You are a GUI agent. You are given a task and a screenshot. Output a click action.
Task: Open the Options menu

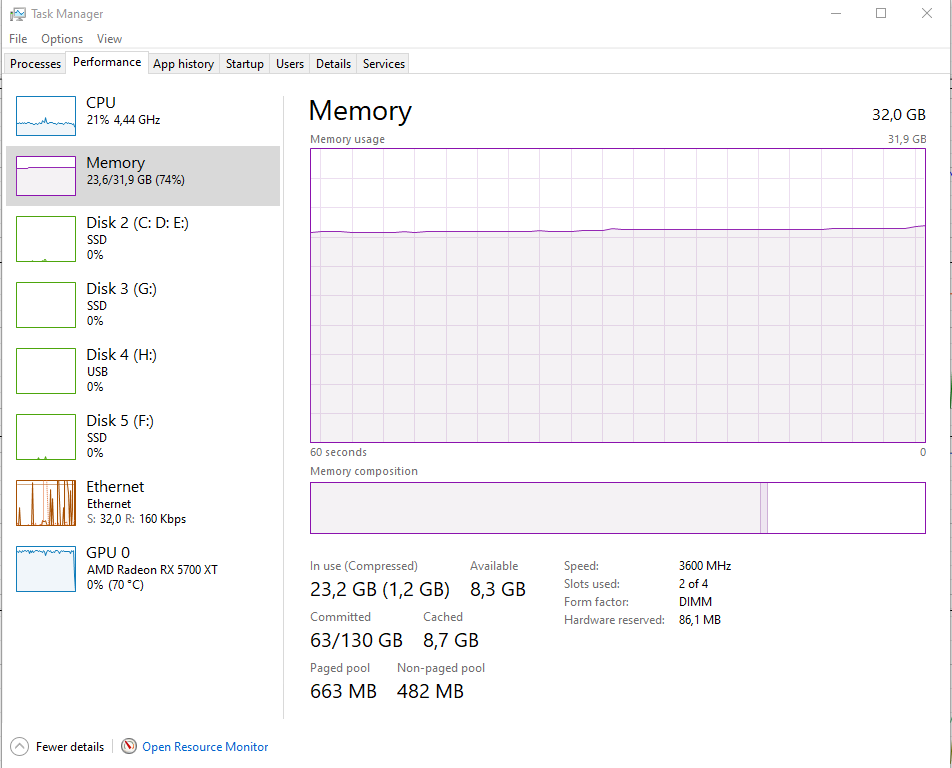coord(62,39)
